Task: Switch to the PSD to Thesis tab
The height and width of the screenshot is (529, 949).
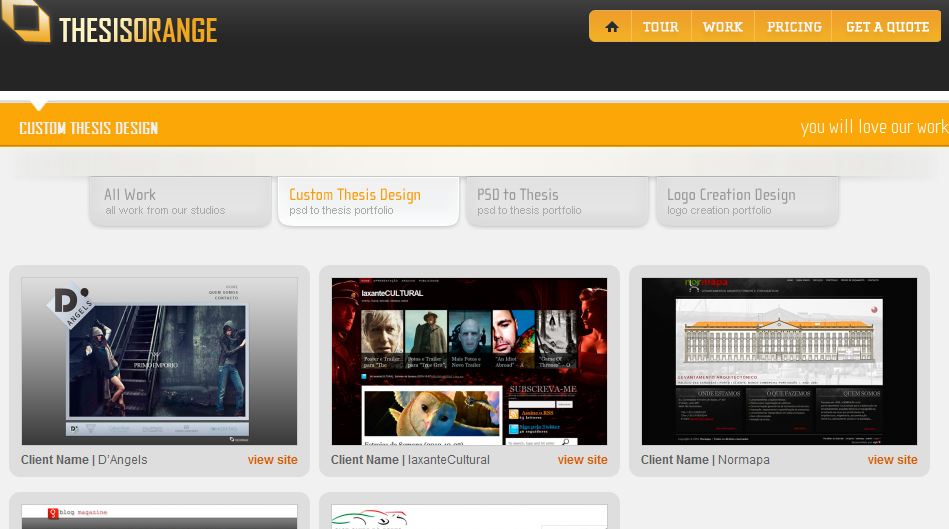Action: pos(557,202)
